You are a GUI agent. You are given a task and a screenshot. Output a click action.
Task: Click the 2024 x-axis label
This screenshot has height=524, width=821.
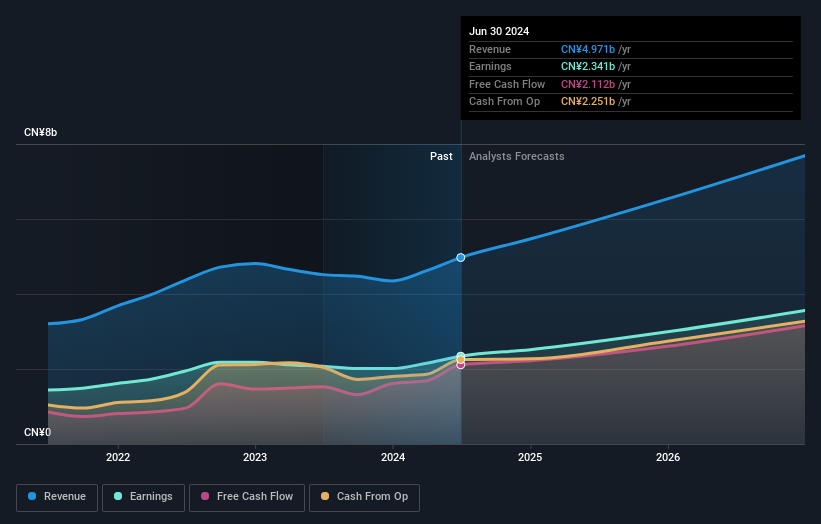pyautogui.click(x=393, y=457)
